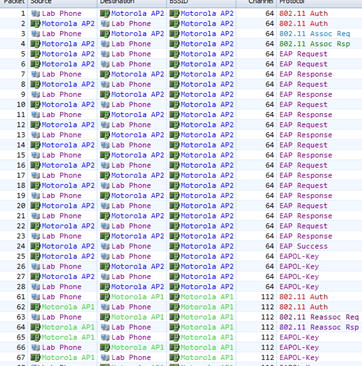Select 802.11 Auth protocol in packet 61
Screen dimensions: 362x366
303,297
